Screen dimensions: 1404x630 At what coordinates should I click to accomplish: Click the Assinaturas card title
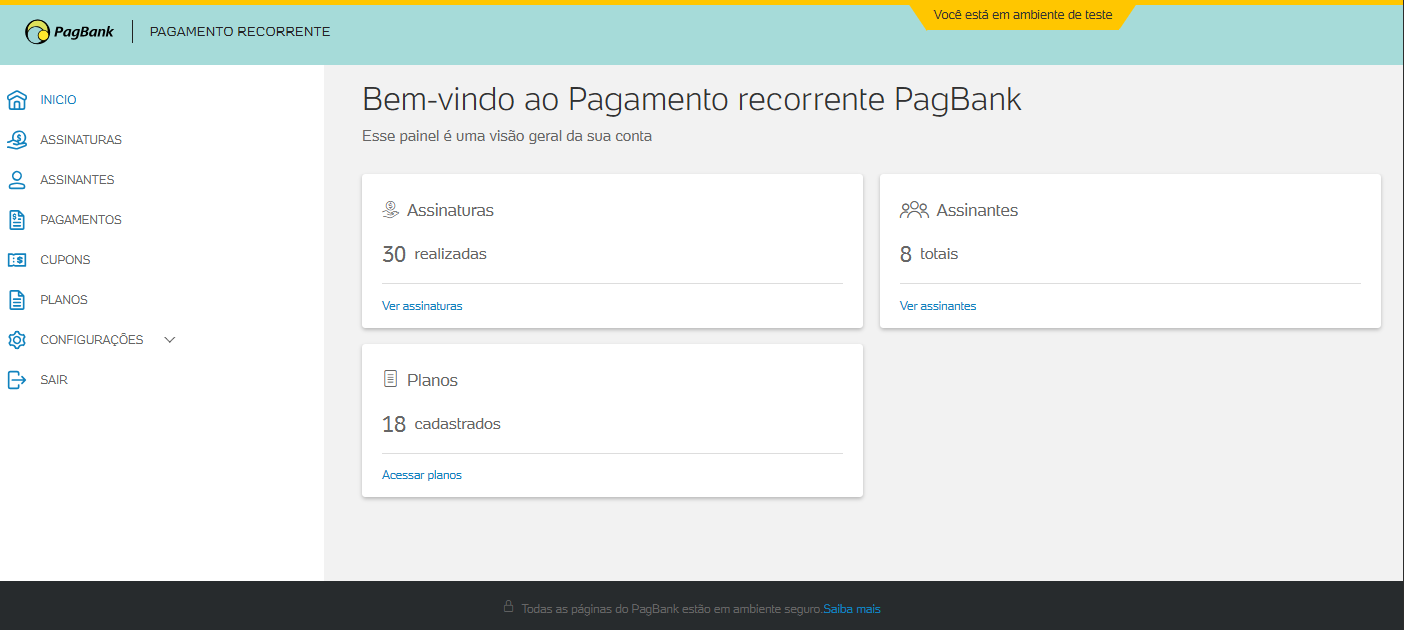pos(450,210)
